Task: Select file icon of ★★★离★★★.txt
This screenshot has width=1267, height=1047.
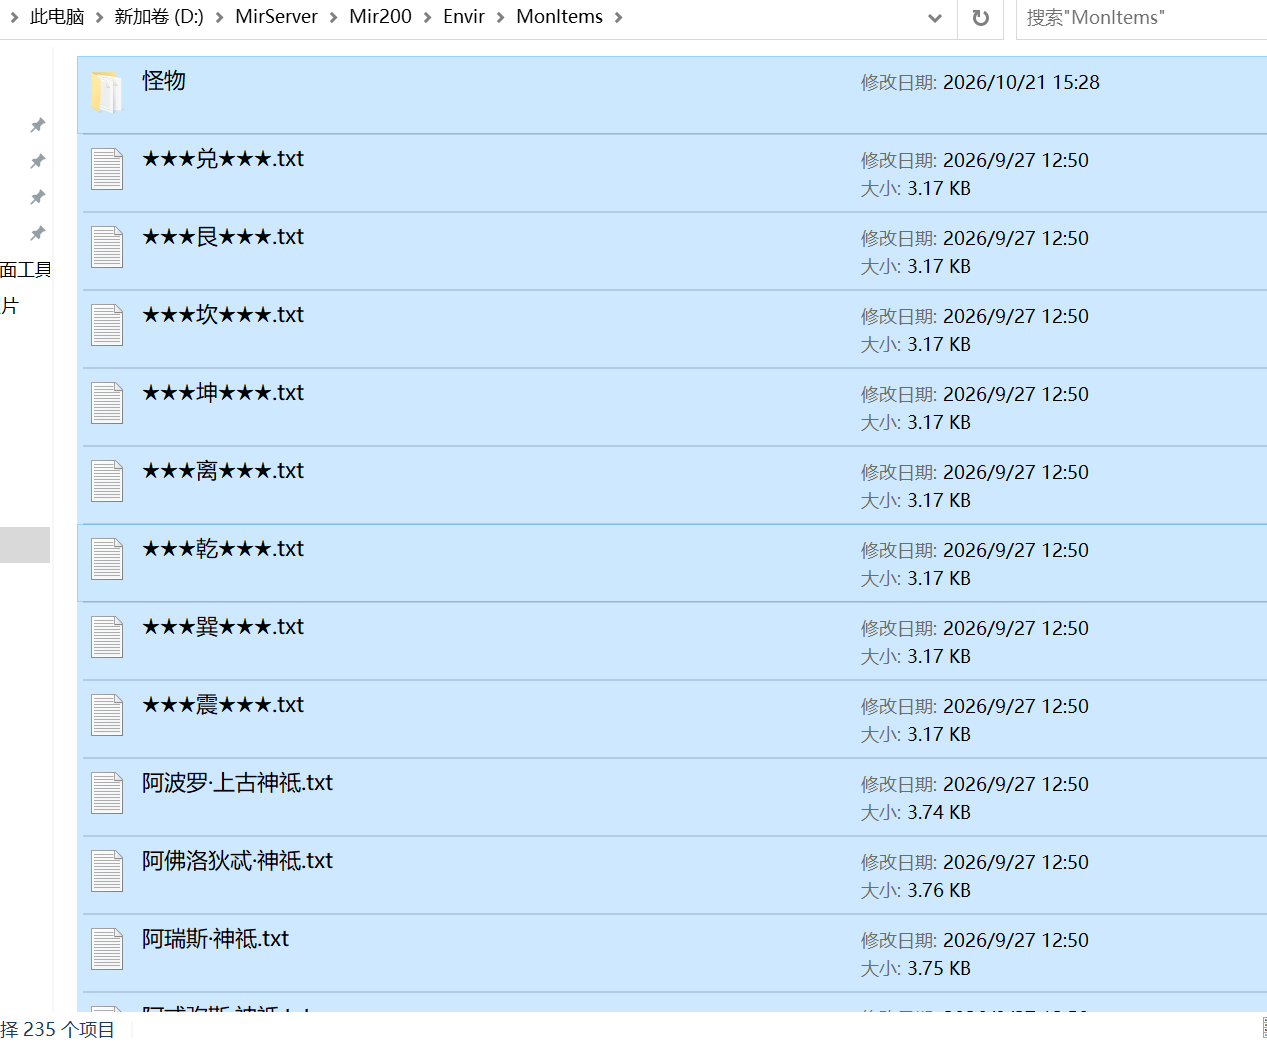Action: (x=107, y=482)
